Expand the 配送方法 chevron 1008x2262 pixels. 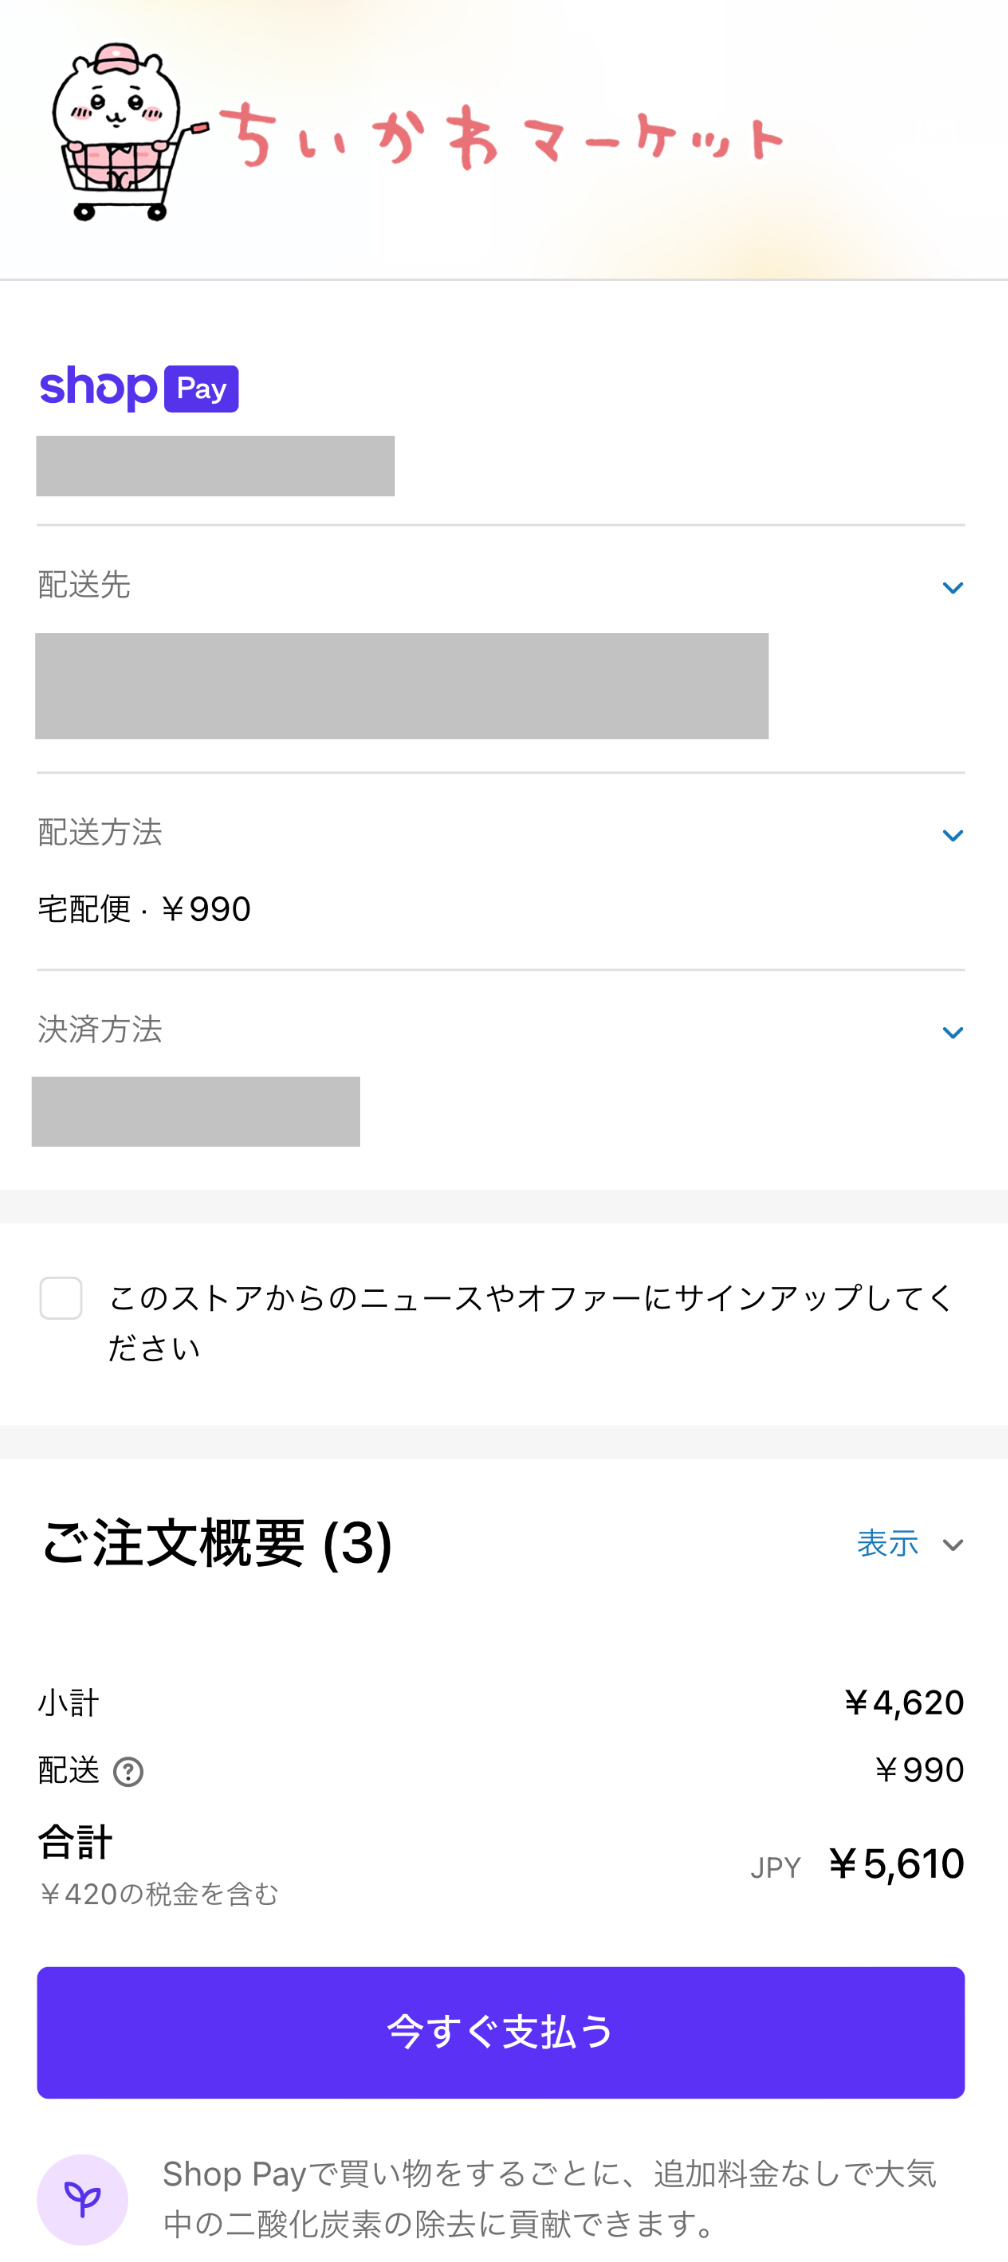point(953,835)
